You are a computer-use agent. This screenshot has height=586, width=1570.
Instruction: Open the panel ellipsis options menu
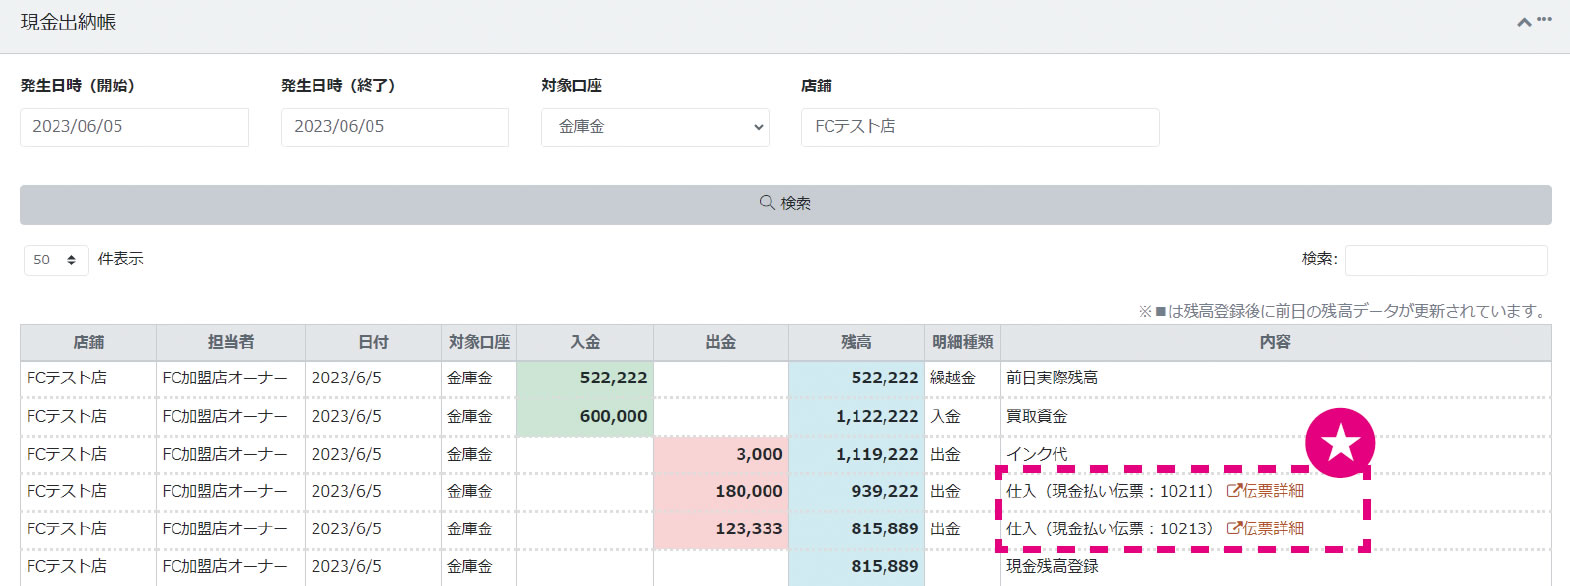tap(1545, 20)
